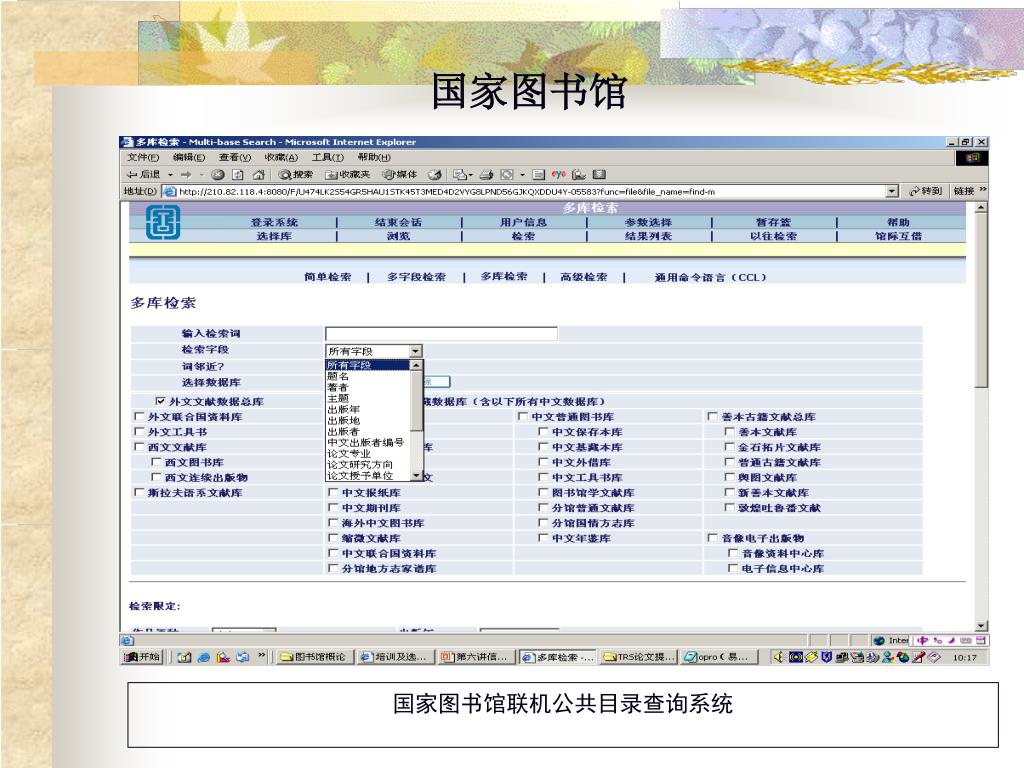Click the 馆际互借 navigation link
The image size is (1024, 768).
tap(899, 236)
